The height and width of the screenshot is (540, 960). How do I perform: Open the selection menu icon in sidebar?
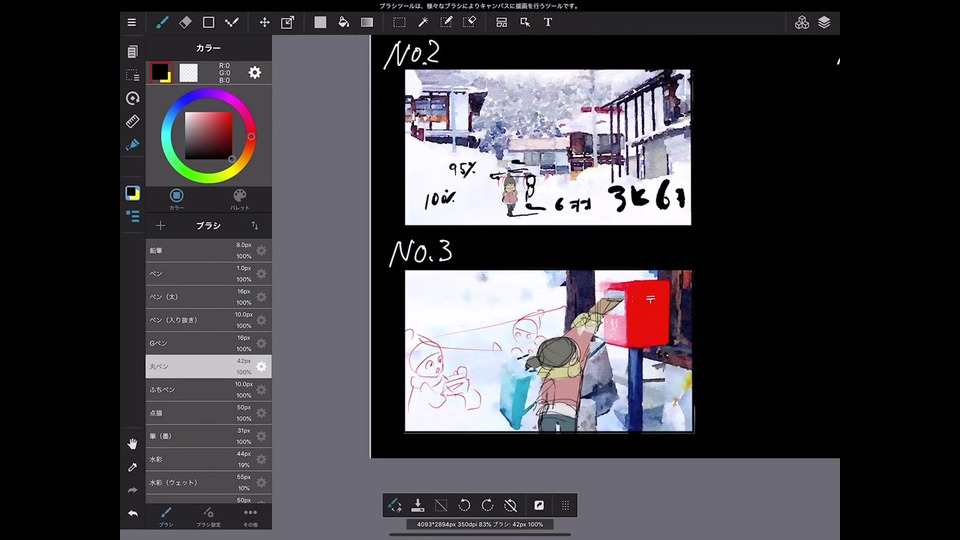pos(132,75)
